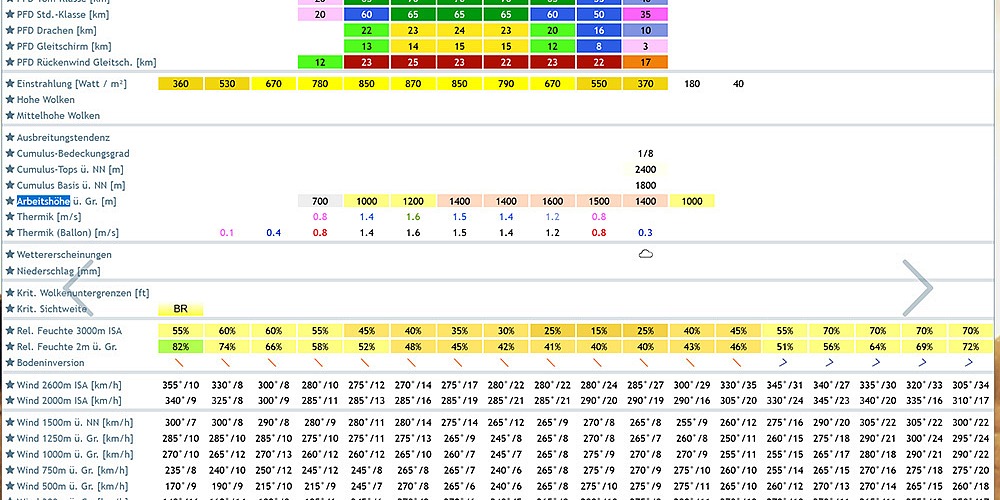Click the star beside Thermik [m/s]
This screenshot has width=1000, height=500.
10,217
